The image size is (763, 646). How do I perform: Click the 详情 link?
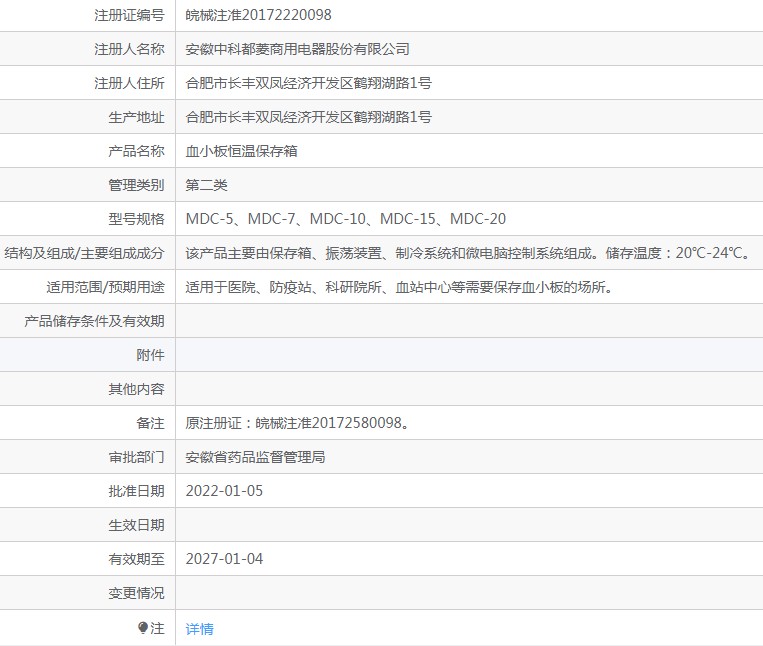[x=200, y=629]
